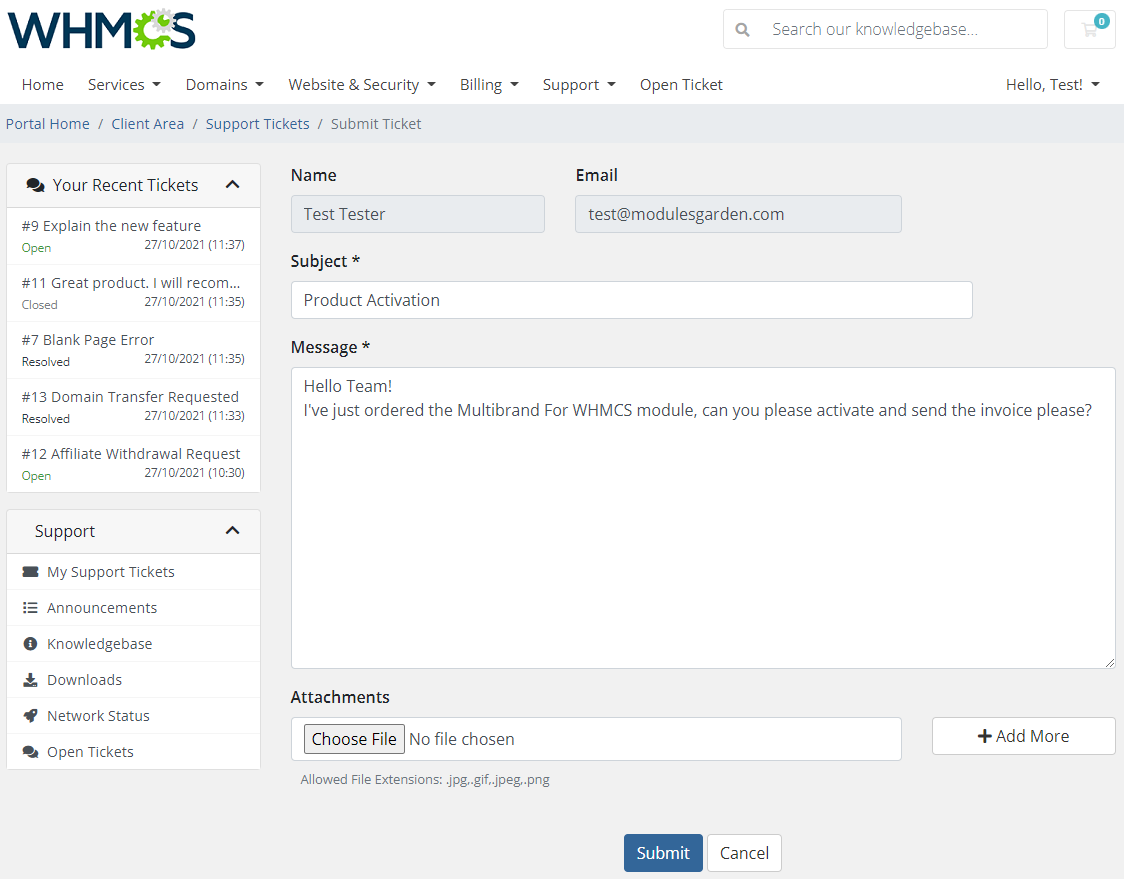
Task: Expand the Domains dropdown menu
Action: pyautogui.click(x=224, y=85)
